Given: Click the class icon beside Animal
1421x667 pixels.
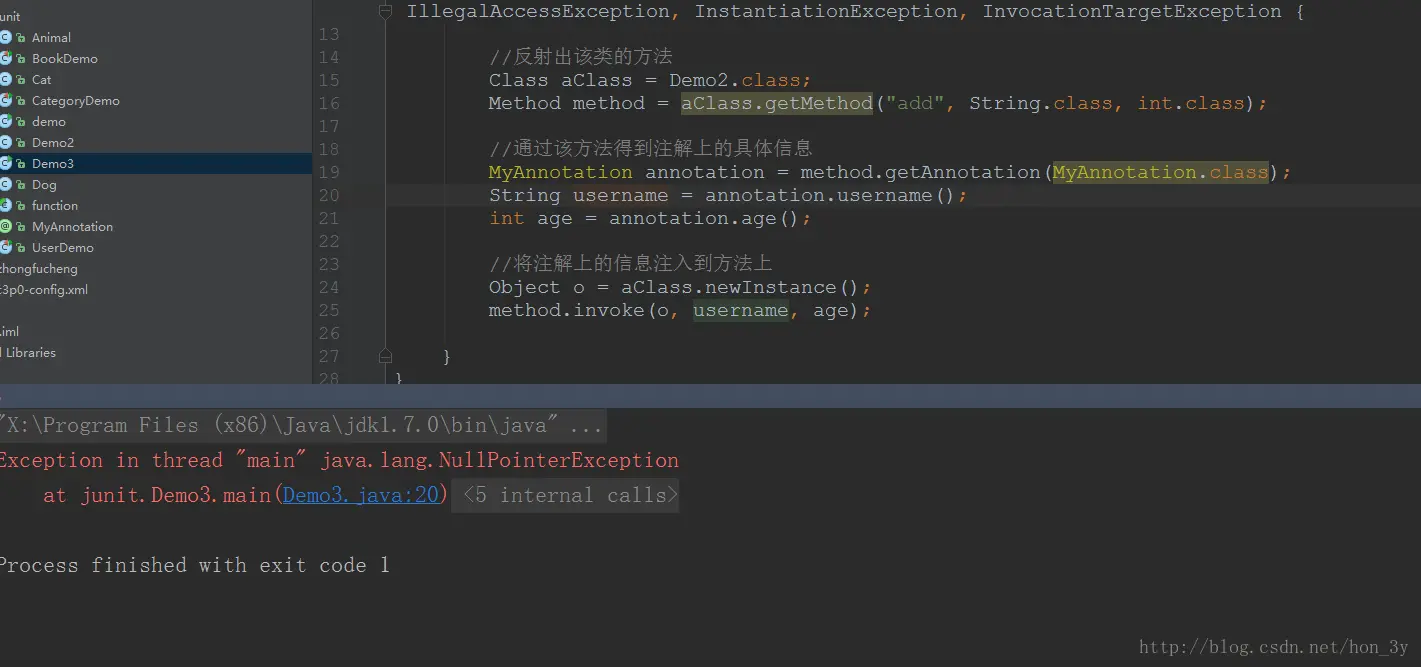Looking at the screenshot, I should (x=5, y=37).
